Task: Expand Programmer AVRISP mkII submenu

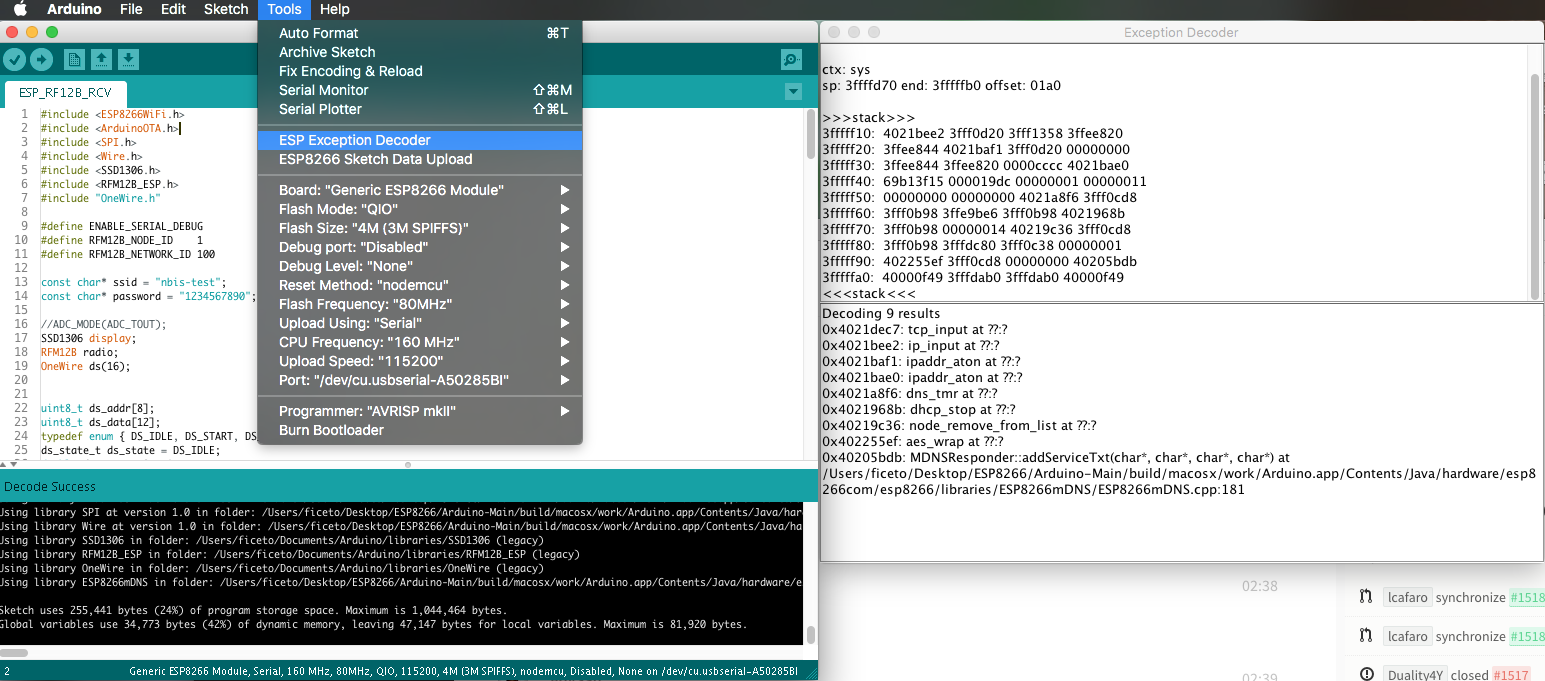Action: pyautogui.click(x=420, y=411)
